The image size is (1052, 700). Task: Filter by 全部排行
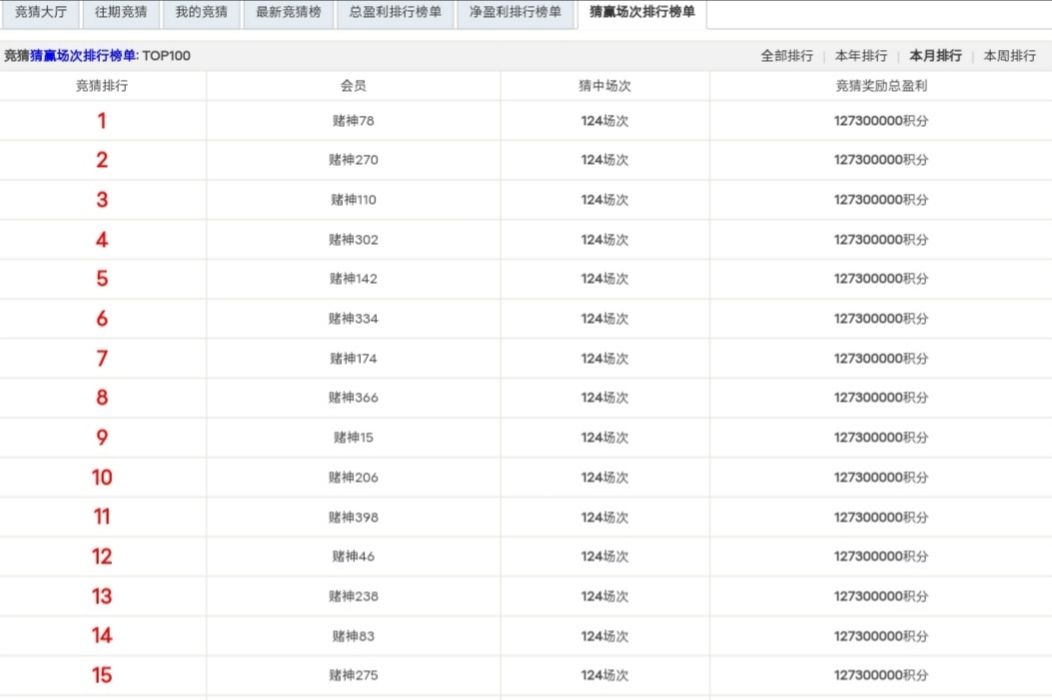pos(788,56)
